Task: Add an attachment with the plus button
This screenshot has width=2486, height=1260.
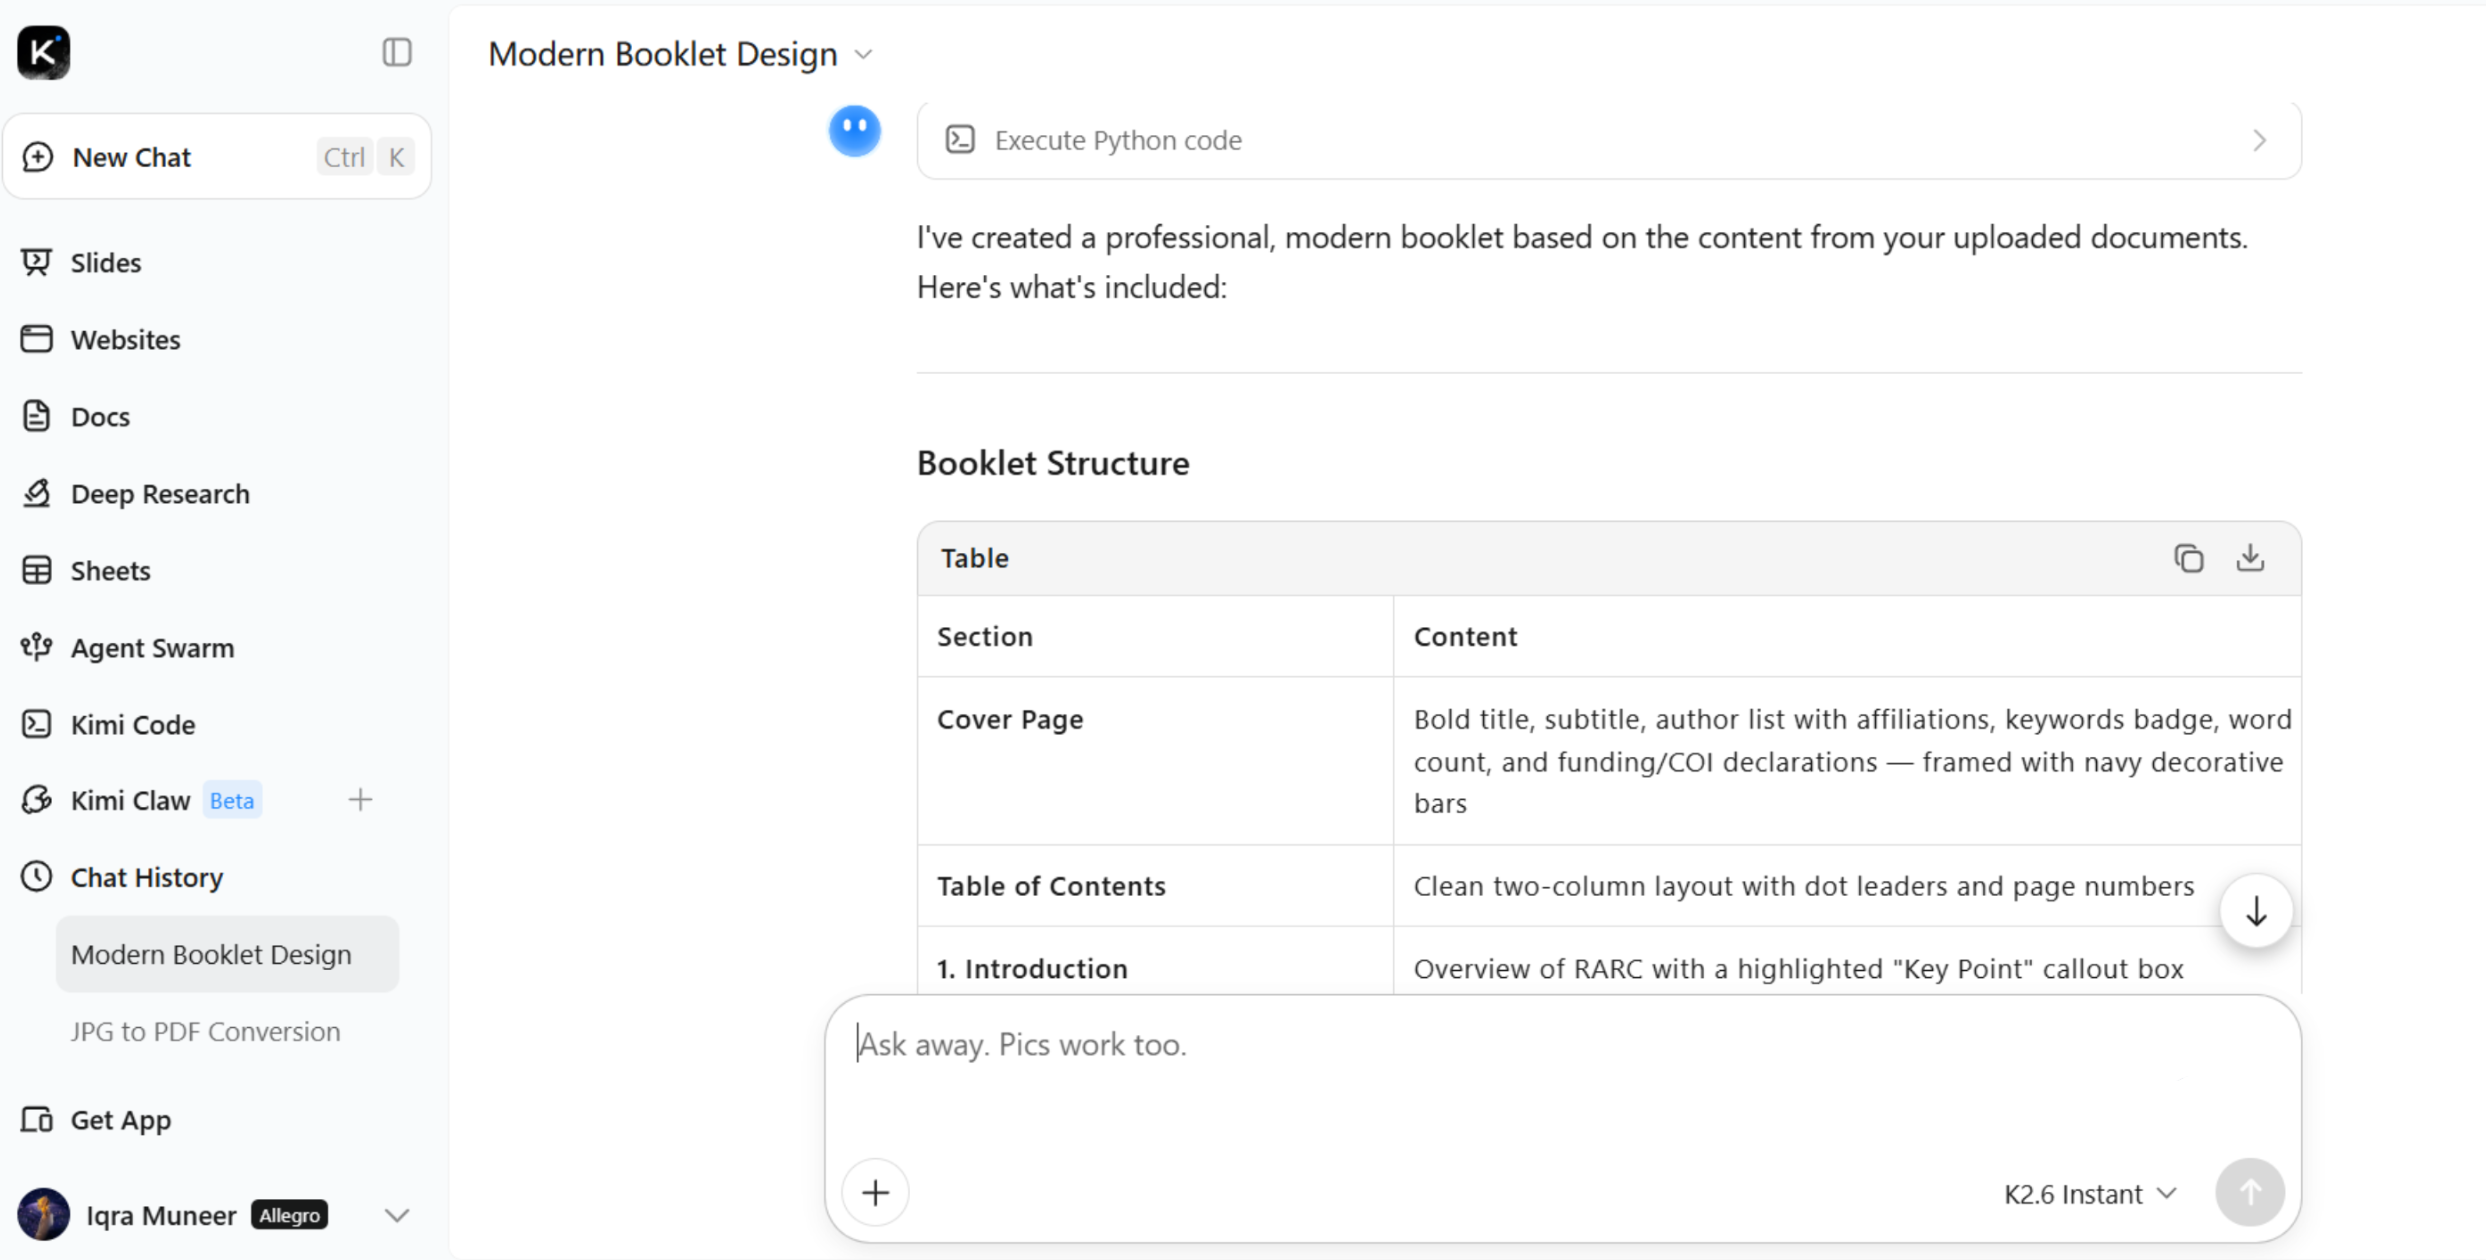Action: pyautogui.click(x=875, y=1192)
